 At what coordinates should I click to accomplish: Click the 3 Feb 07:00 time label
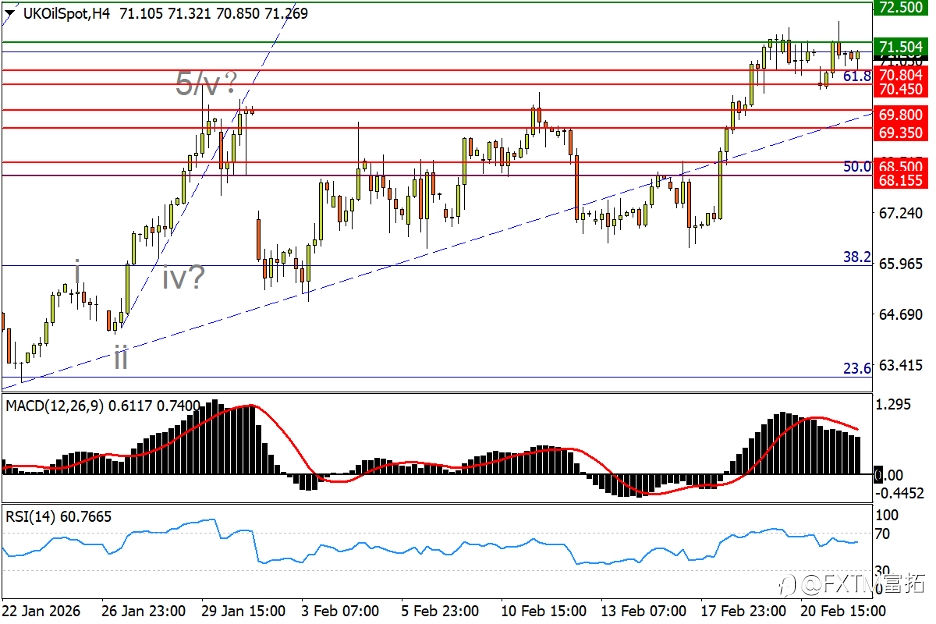tap(340, 611)
